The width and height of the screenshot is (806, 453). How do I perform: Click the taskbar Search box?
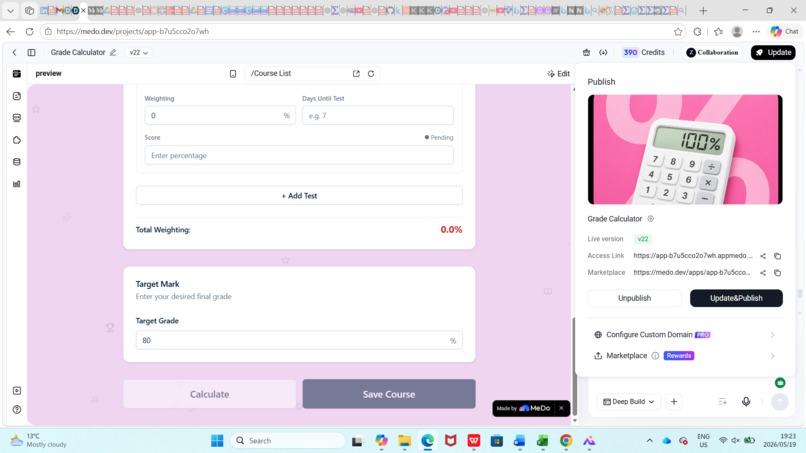click(288, 441)
